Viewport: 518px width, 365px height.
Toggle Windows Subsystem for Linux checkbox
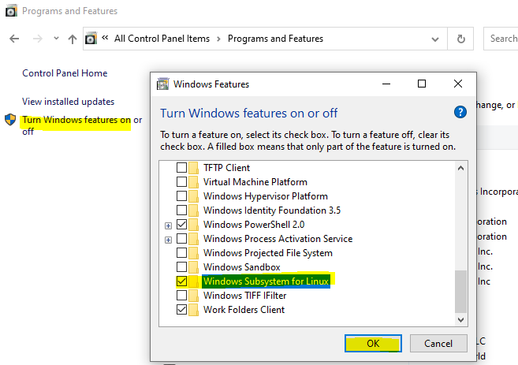click(182, 281)
